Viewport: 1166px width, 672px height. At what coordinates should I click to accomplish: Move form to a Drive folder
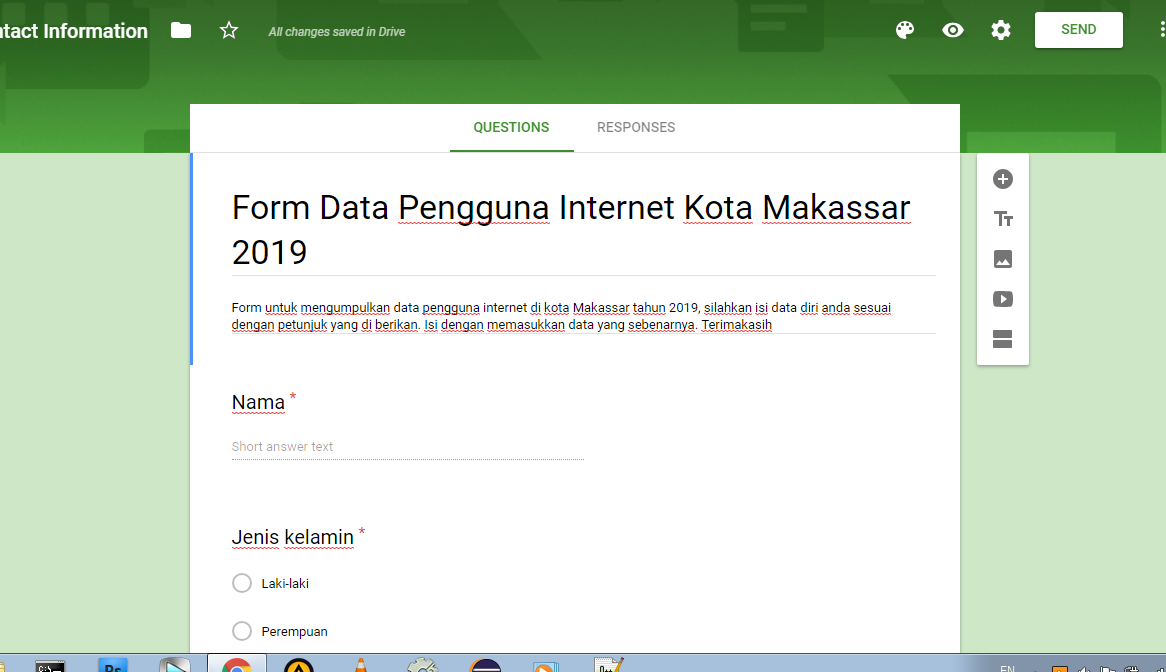(181, 30)
